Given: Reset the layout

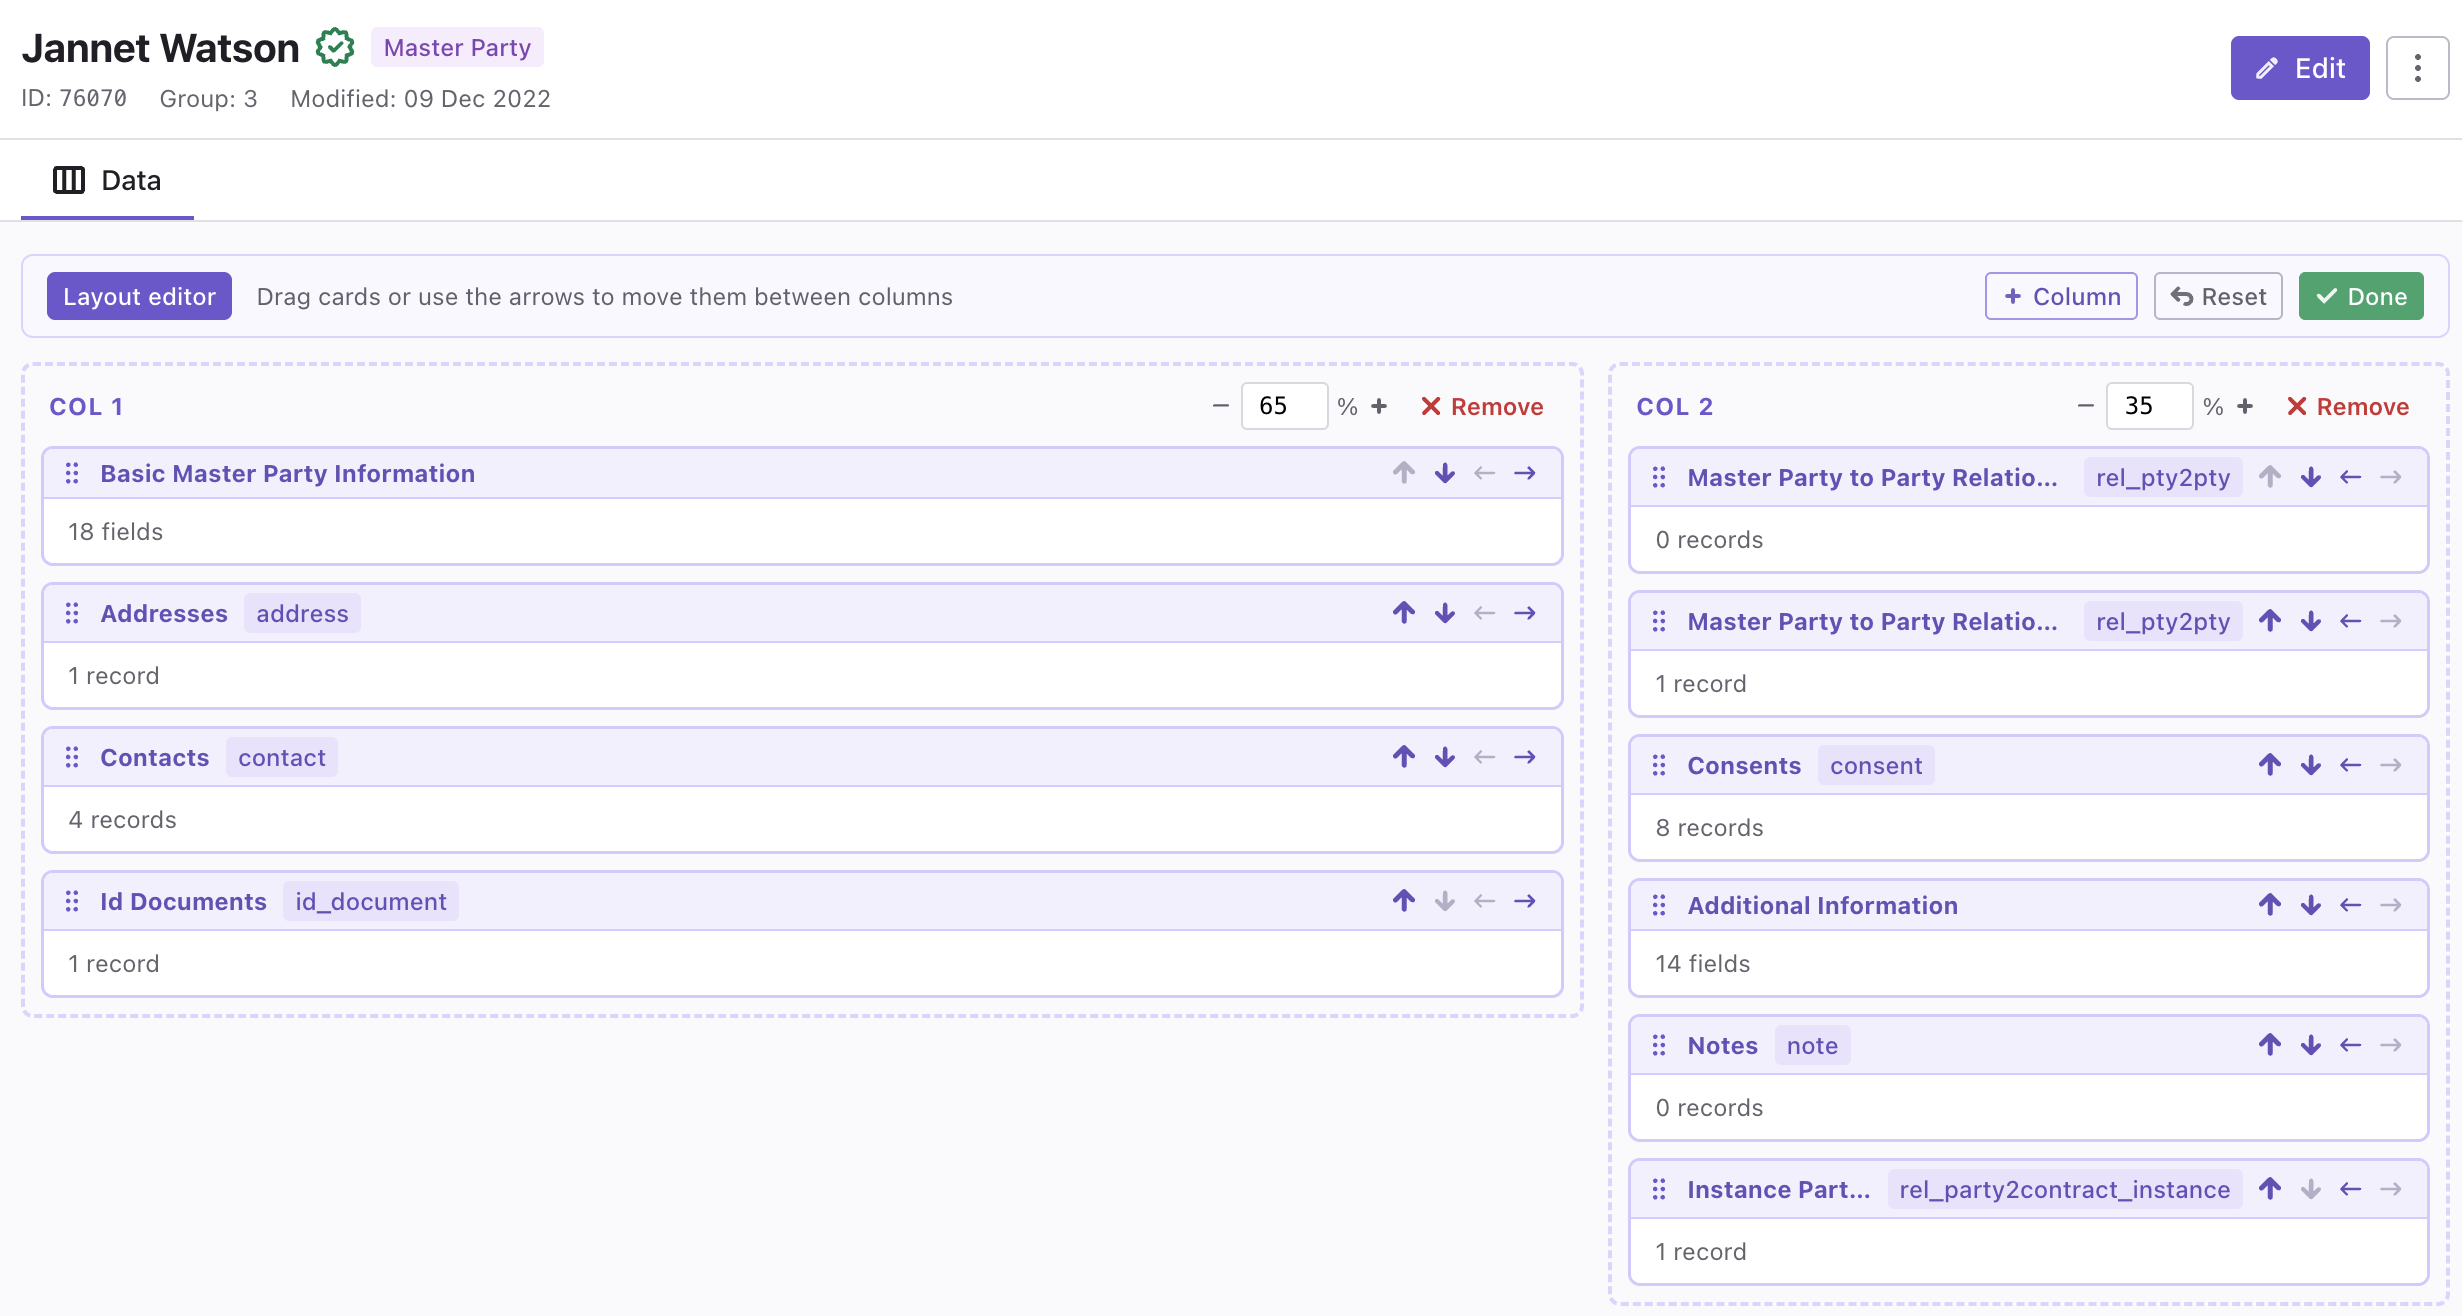Looking at the screenshot, I should click(2218, 296).
